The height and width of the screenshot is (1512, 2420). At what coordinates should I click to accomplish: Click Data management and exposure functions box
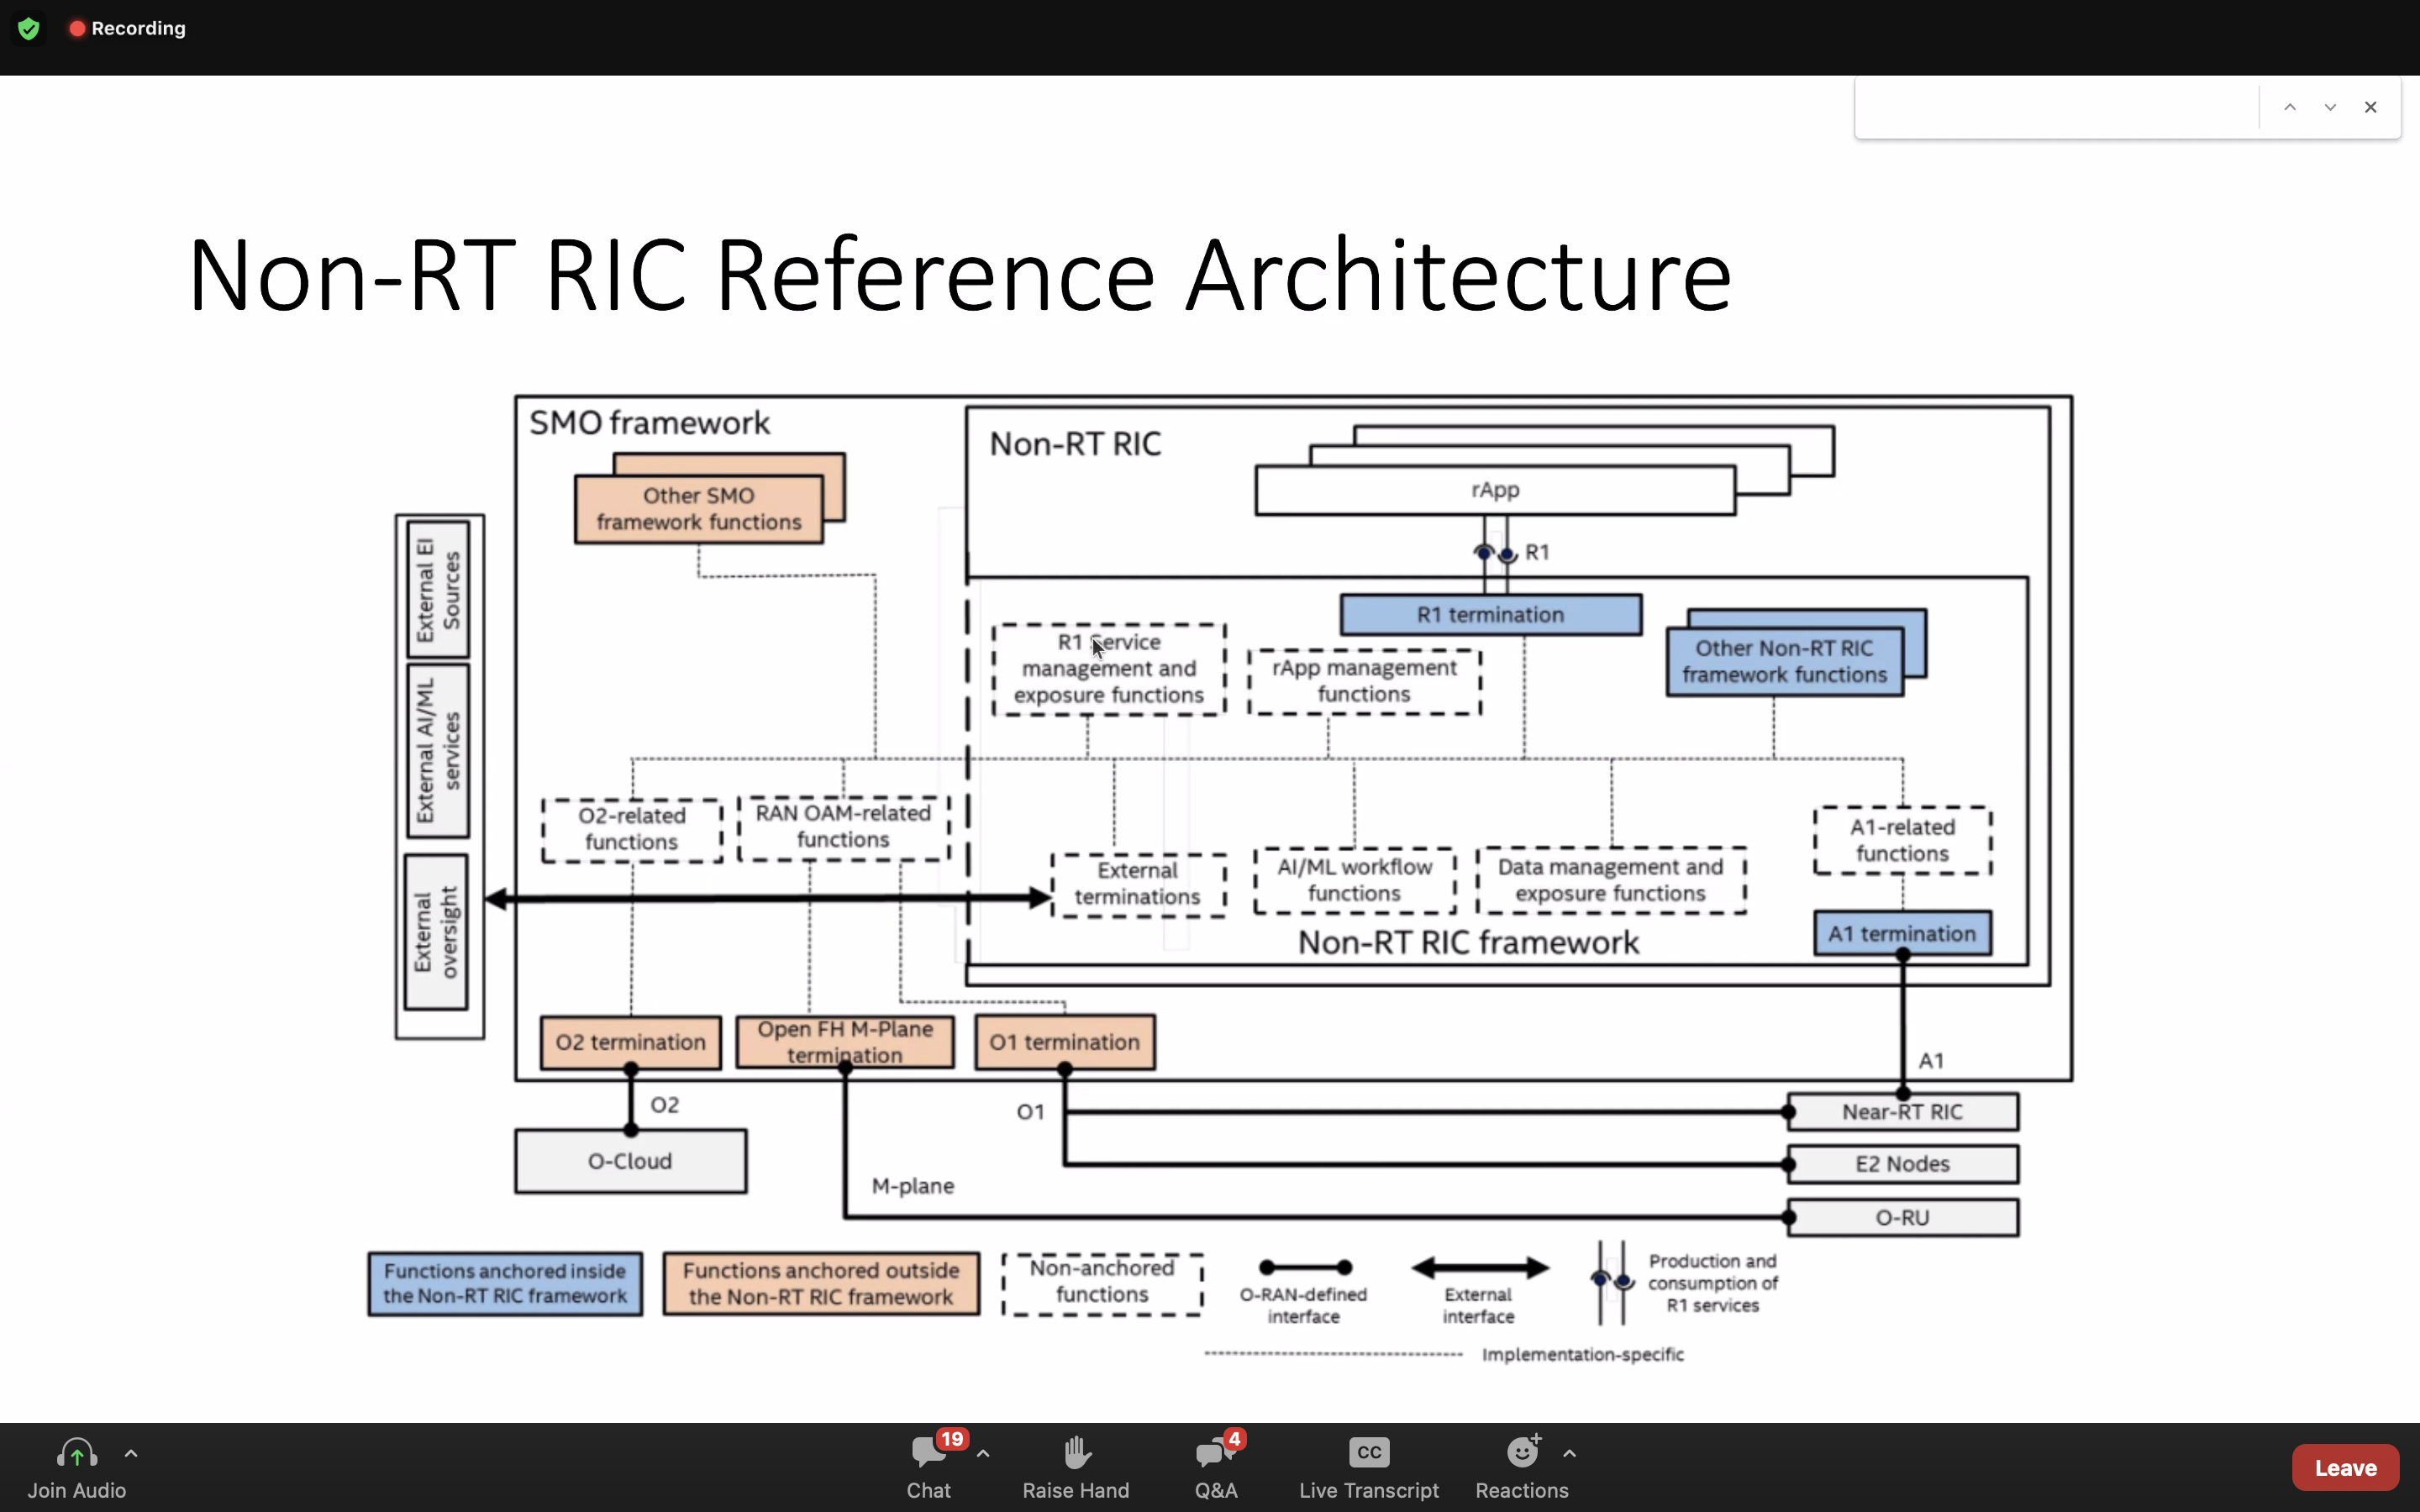coord(1610,880)
